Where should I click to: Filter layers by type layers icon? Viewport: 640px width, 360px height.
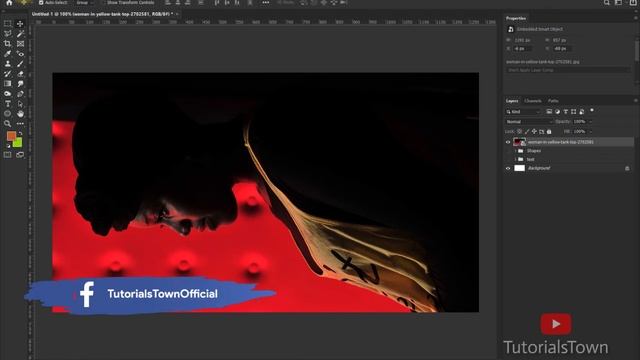(565, 111)
